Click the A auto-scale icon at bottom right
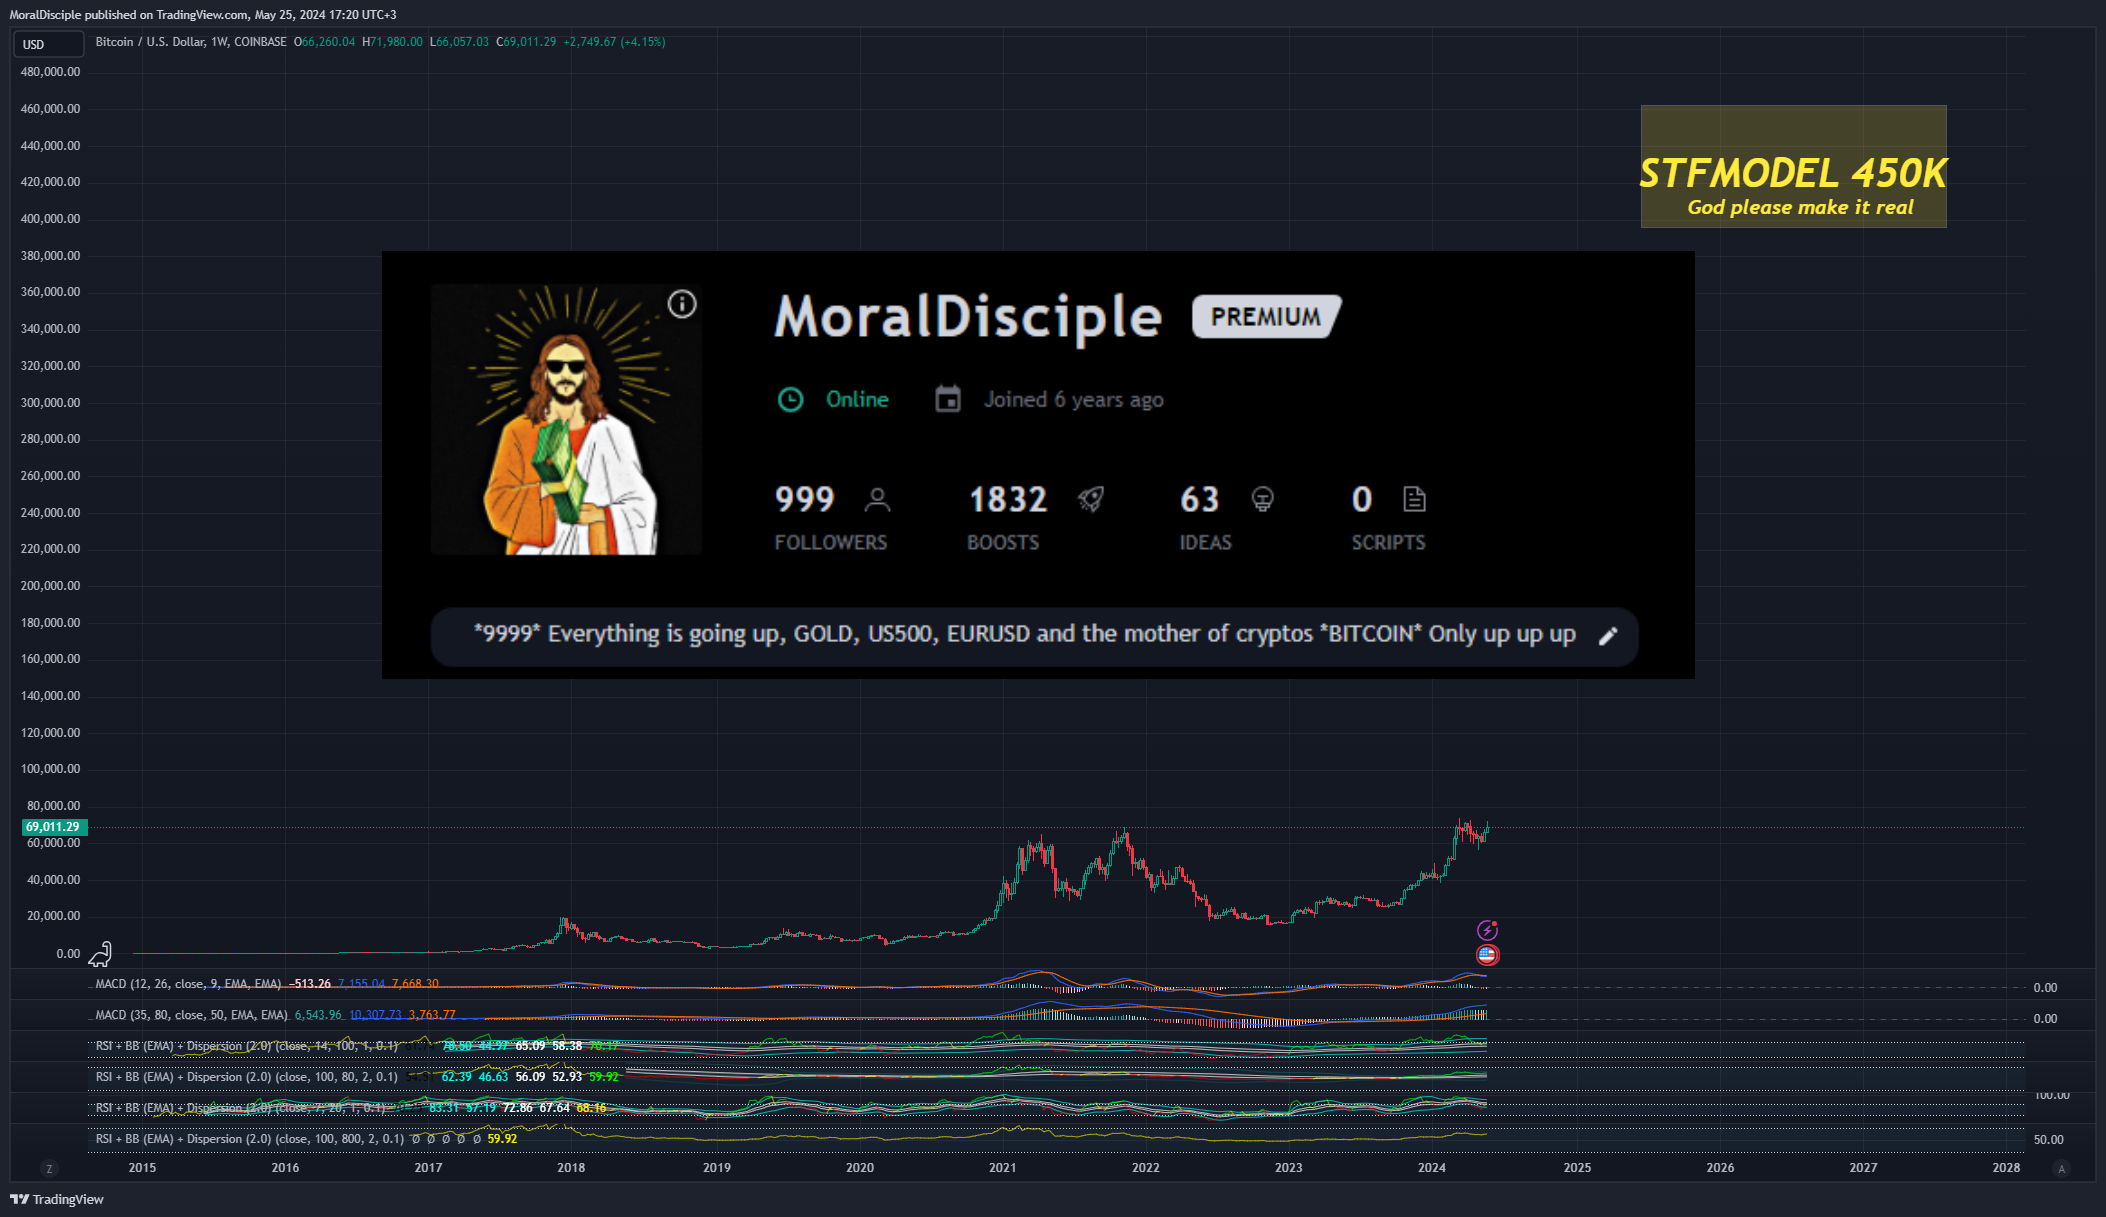The image size is (2106, 1217). 2061,1168
